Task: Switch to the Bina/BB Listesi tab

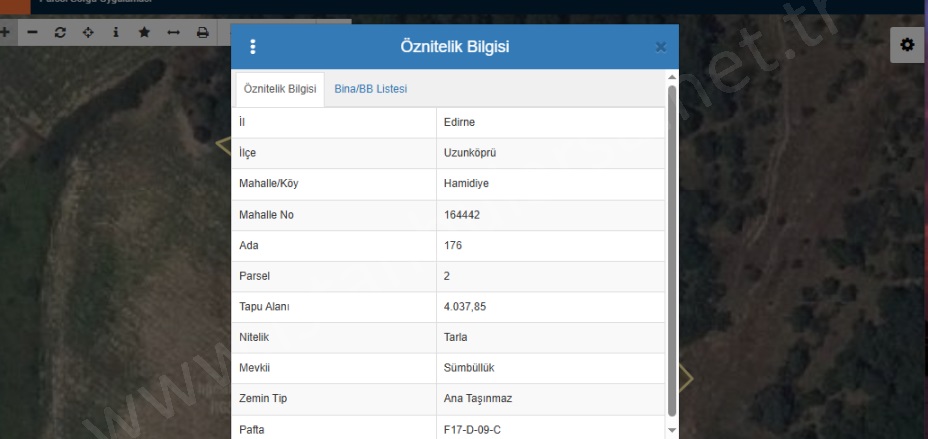Action: (370, 89)
